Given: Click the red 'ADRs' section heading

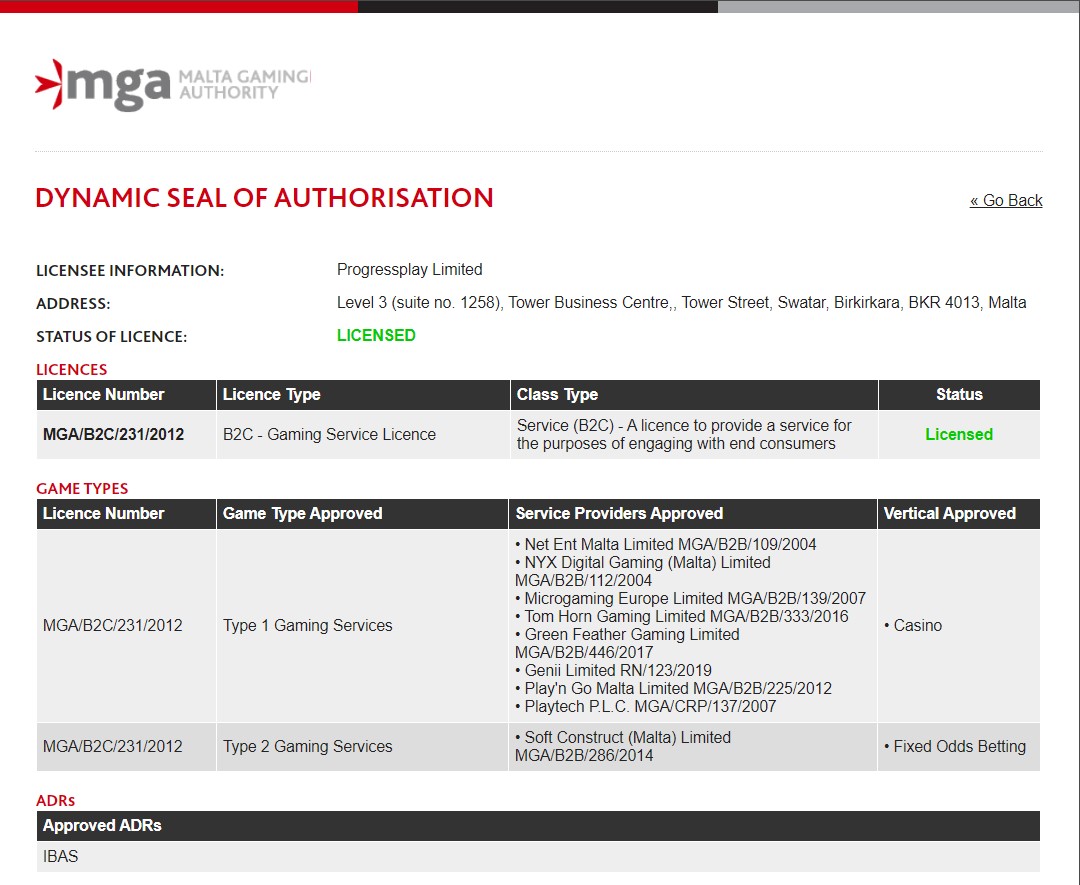Looking at the screenshot, I should coord(55,800).
